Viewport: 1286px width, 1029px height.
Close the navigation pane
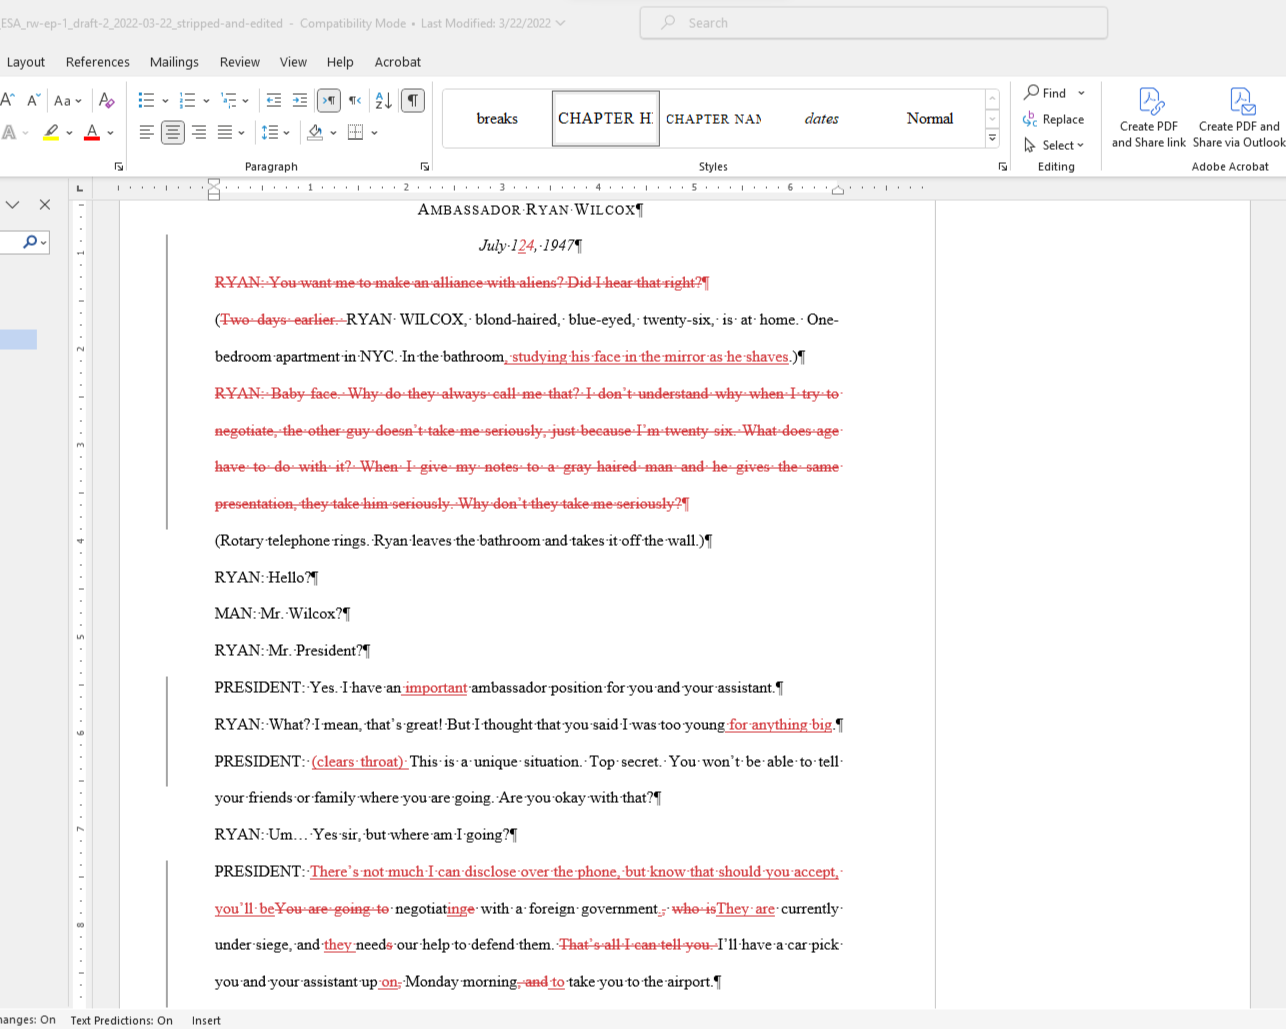pyautogui.click(x=44, y=205)
